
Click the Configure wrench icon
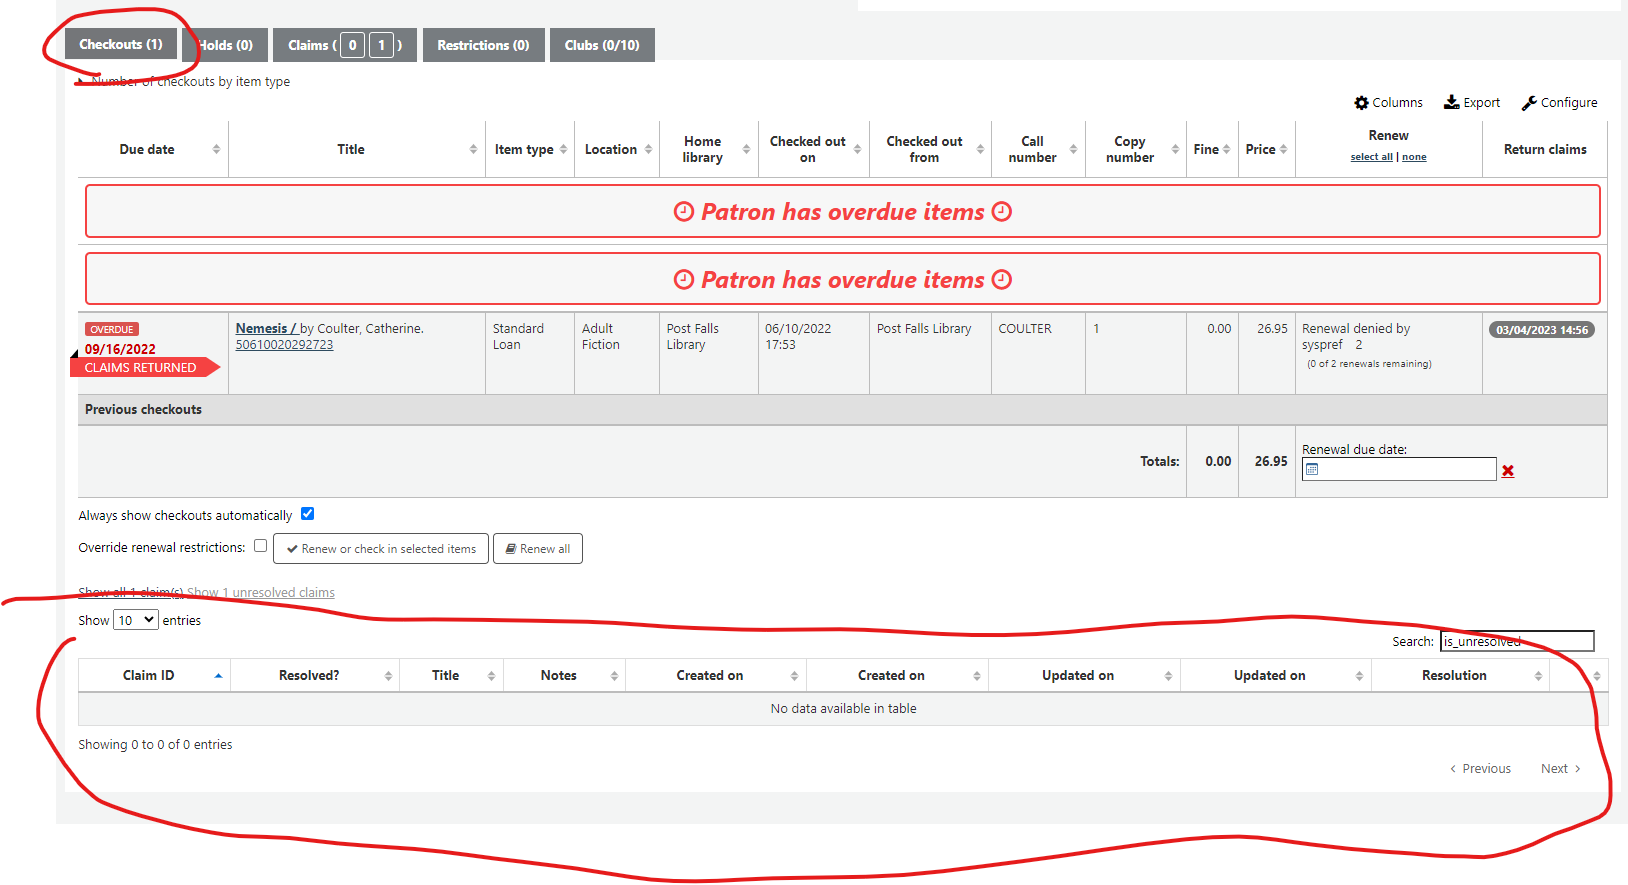pos(1529,103)
